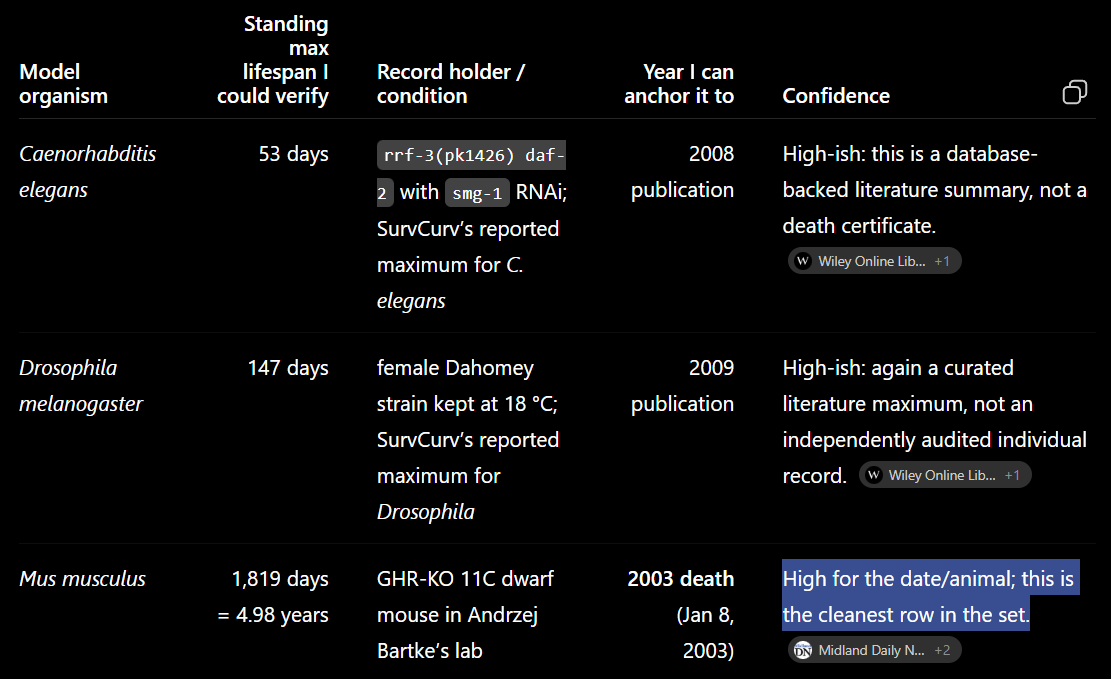This screenshot has width=1111, height=679.
Task: Click the 1,819 days = 4.98 years value
Action: (x=273, y=597)
